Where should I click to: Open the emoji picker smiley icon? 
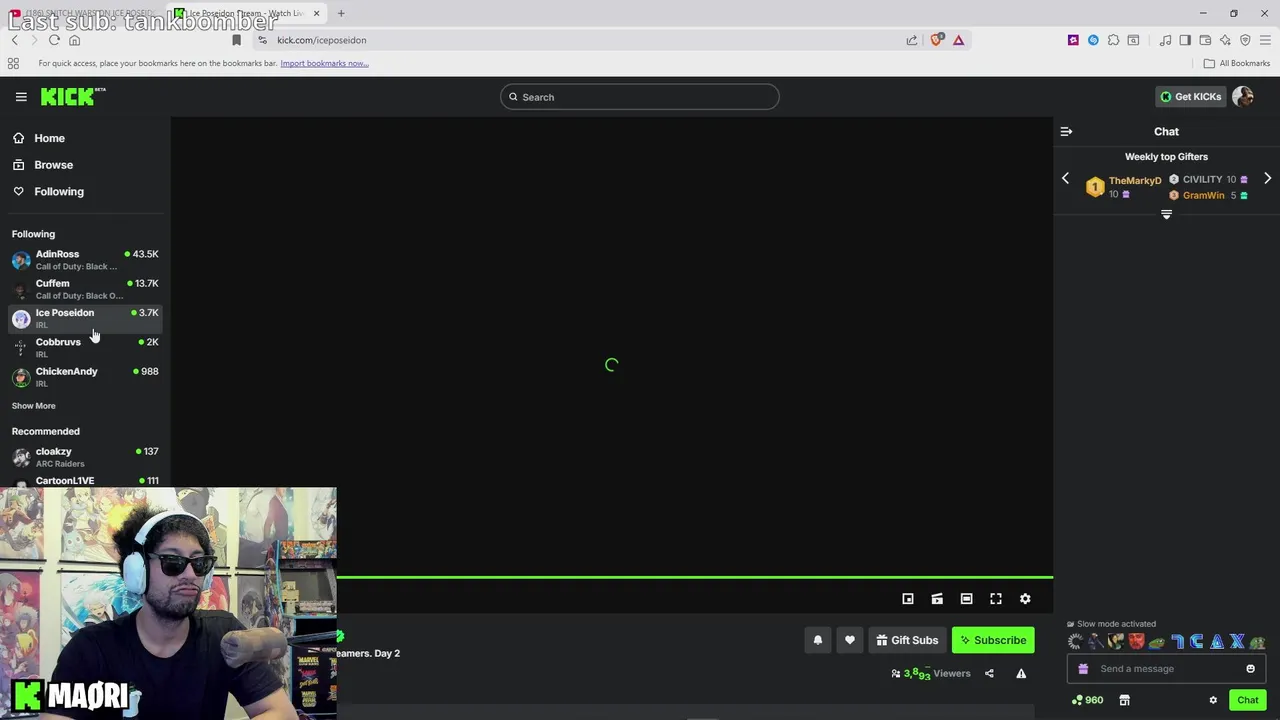coord(1250,669)
